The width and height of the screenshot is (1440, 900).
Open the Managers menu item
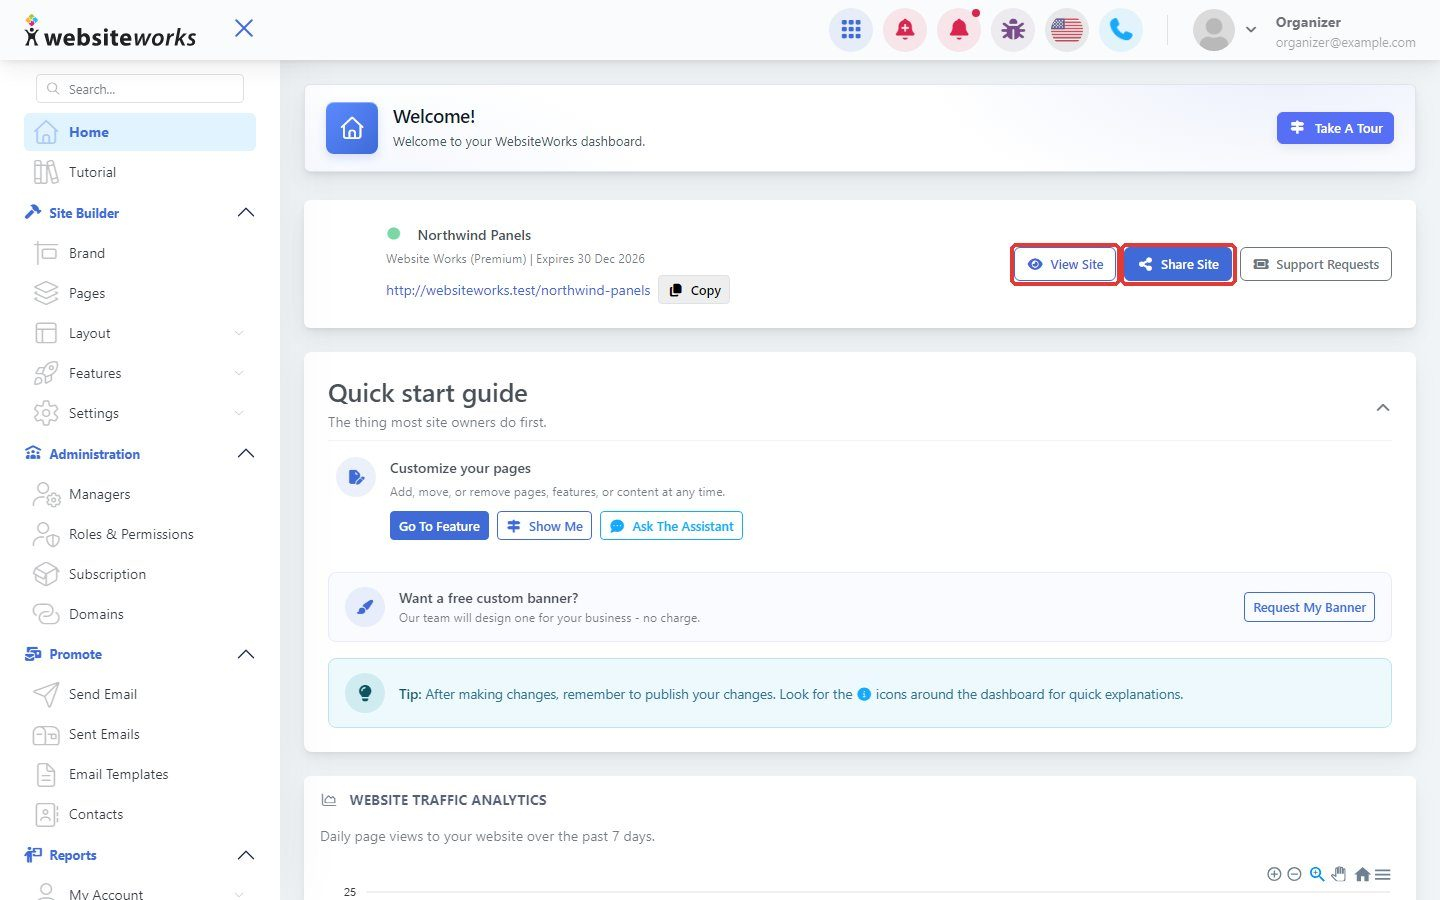tap(140, 494)
